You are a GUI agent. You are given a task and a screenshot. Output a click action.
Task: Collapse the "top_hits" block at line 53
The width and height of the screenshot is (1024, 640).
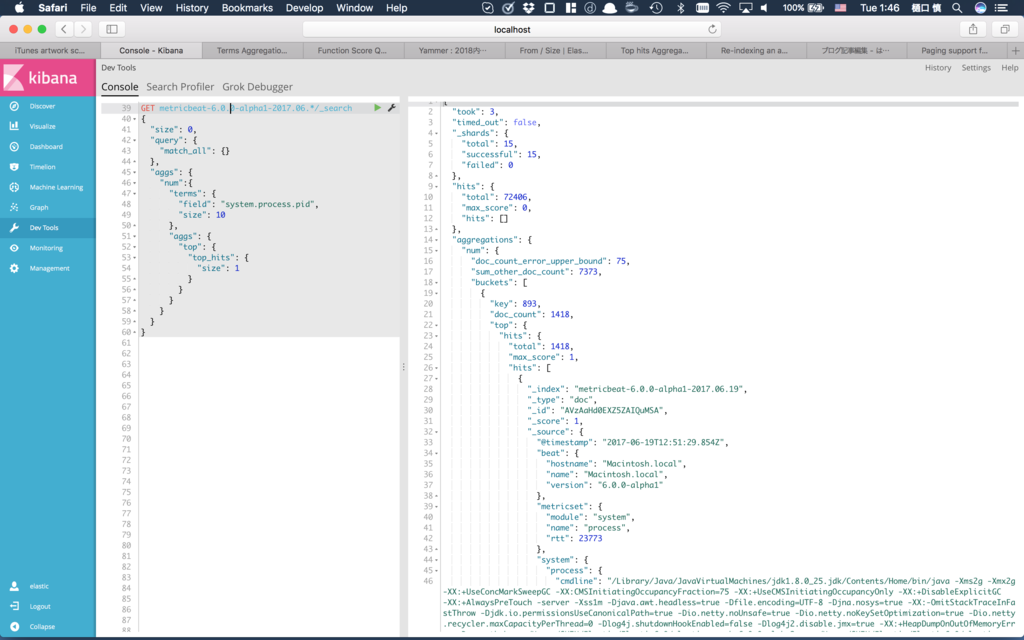tap(135, 258)
